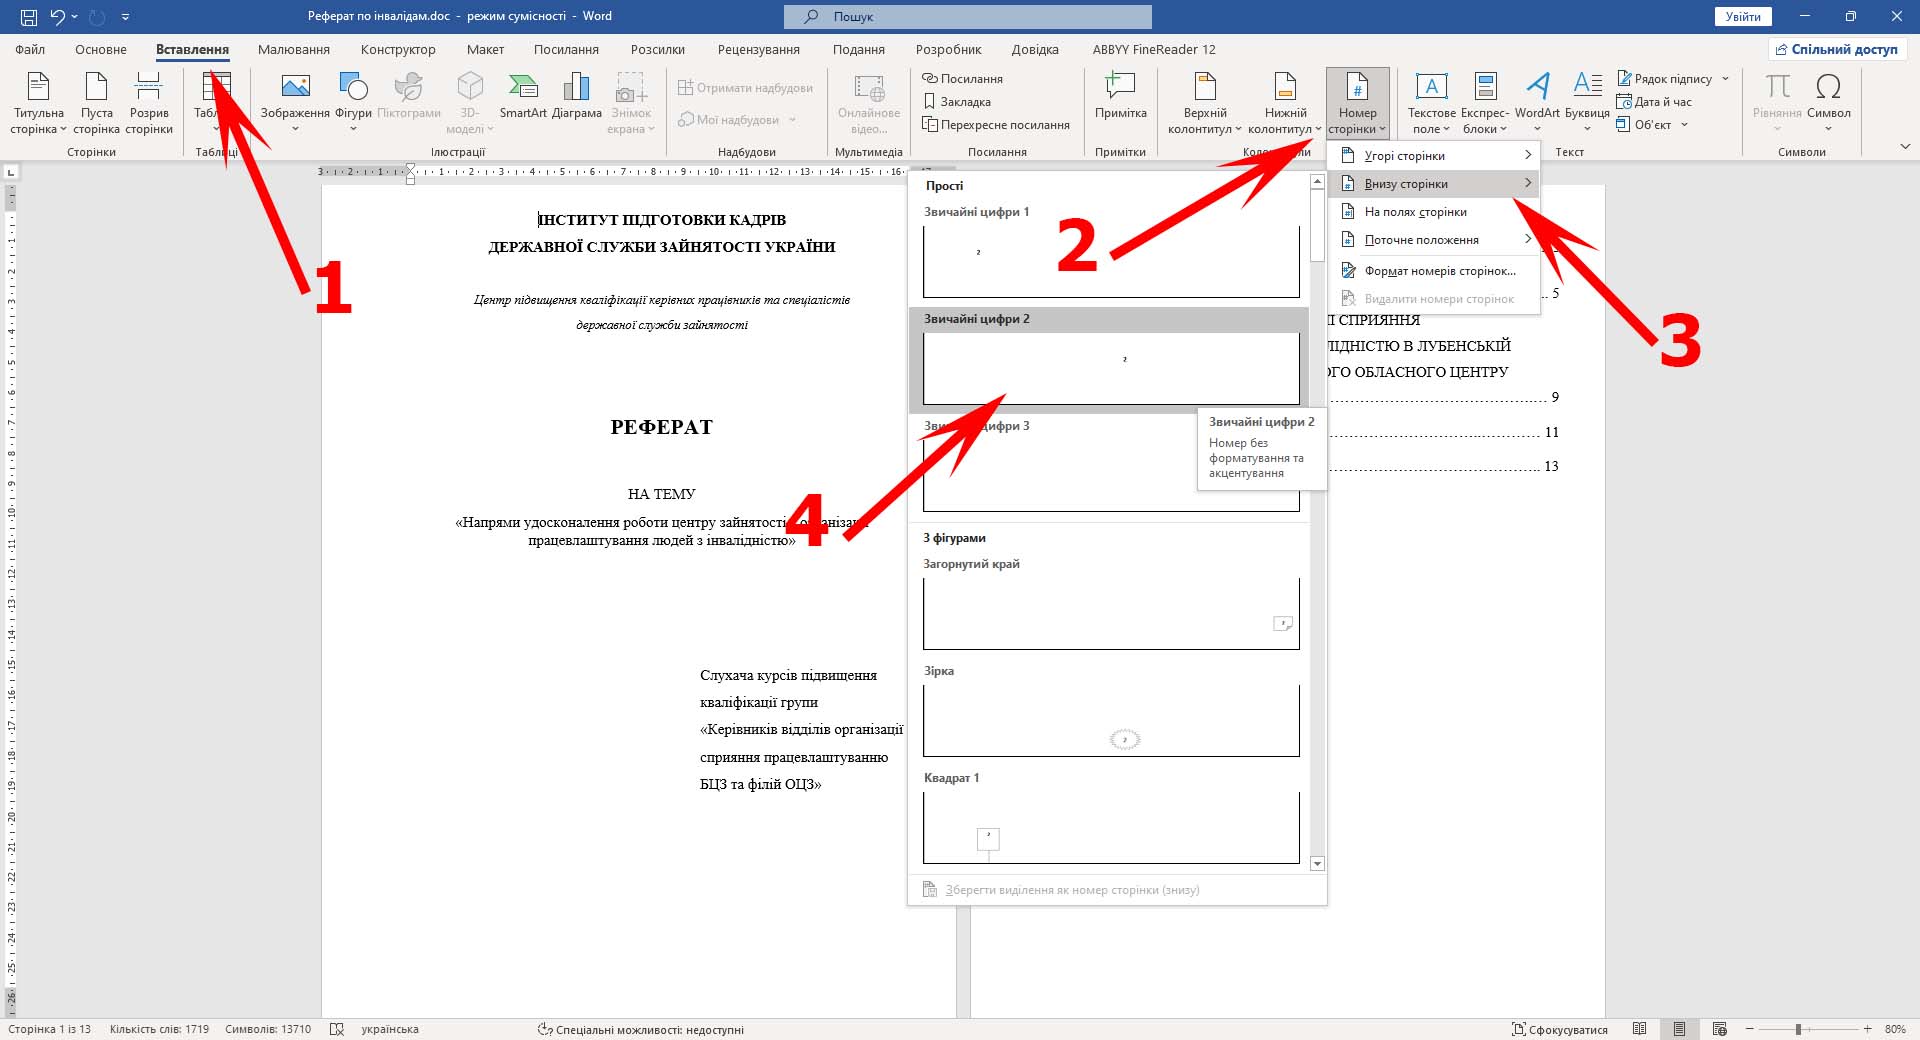Screen dimensions: 1920x1040
Task: Switch to Web Layout view icon
Action: tap(1719, 1029)
